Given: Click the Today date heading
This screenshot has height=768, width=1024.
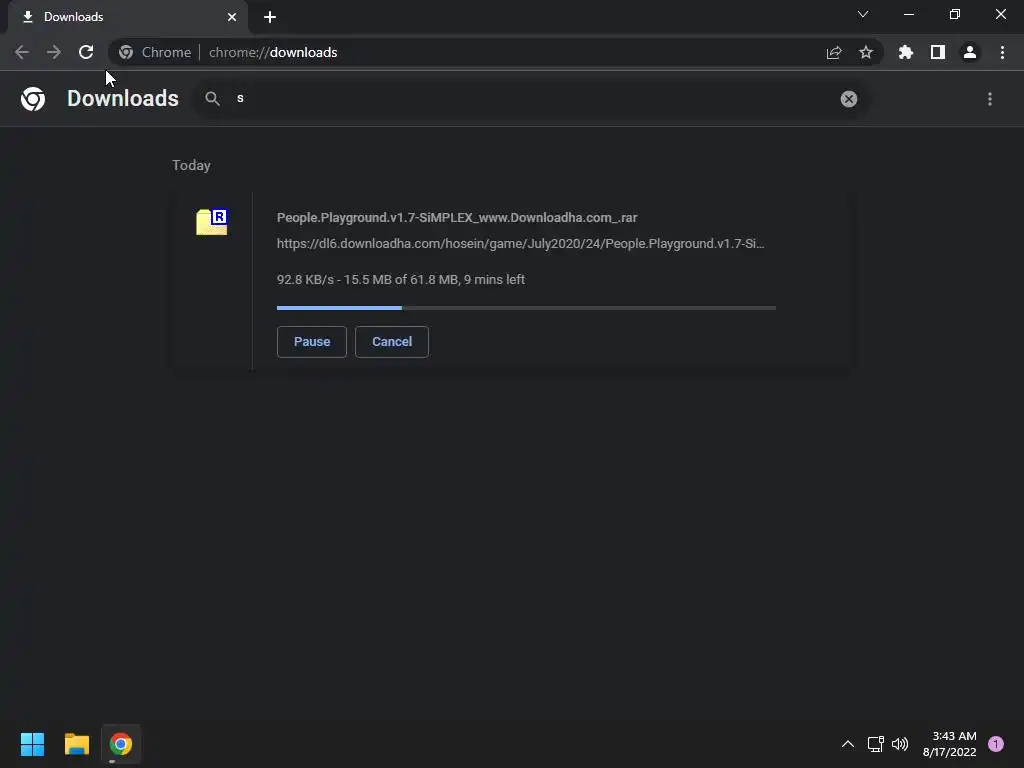Looking at the screenshot, I should [191, 165].
